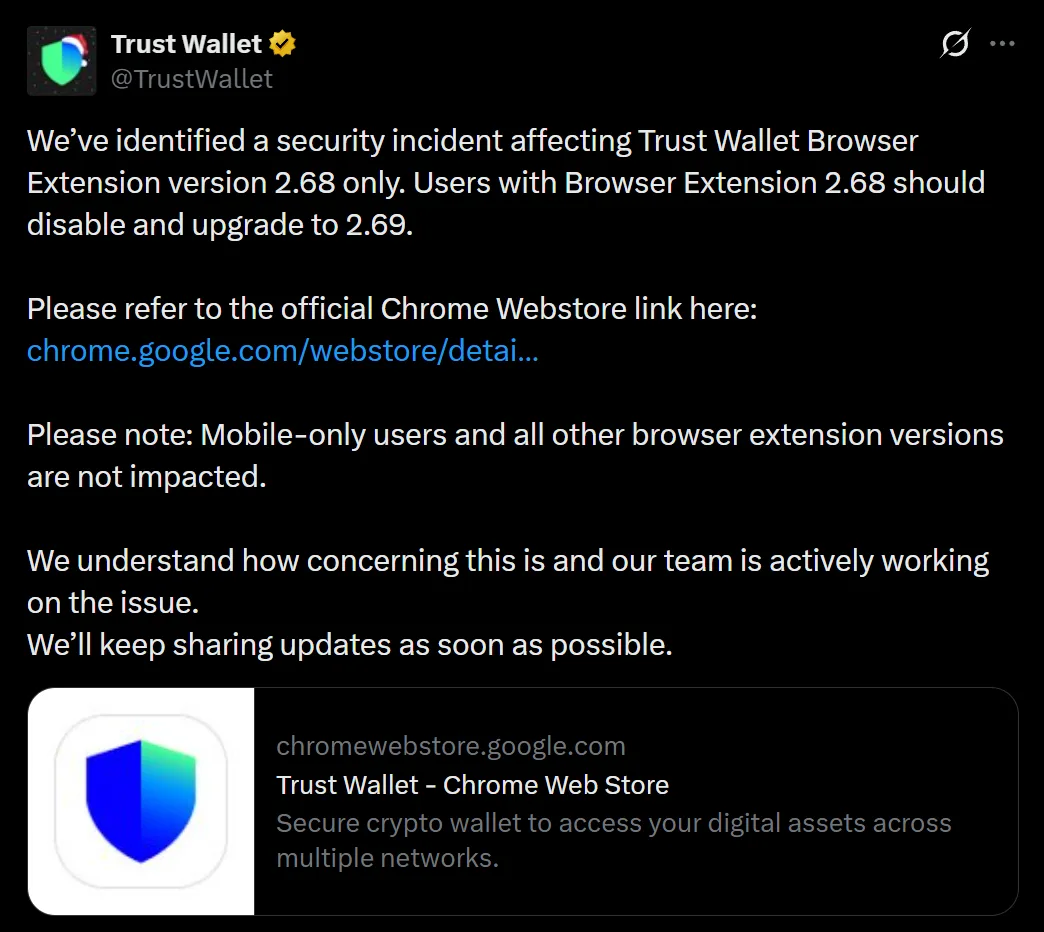Click the chromewebstore.google.com domain in card
Image resolution: width=1044 pixels, height=932 pixels.
point(450,746)
